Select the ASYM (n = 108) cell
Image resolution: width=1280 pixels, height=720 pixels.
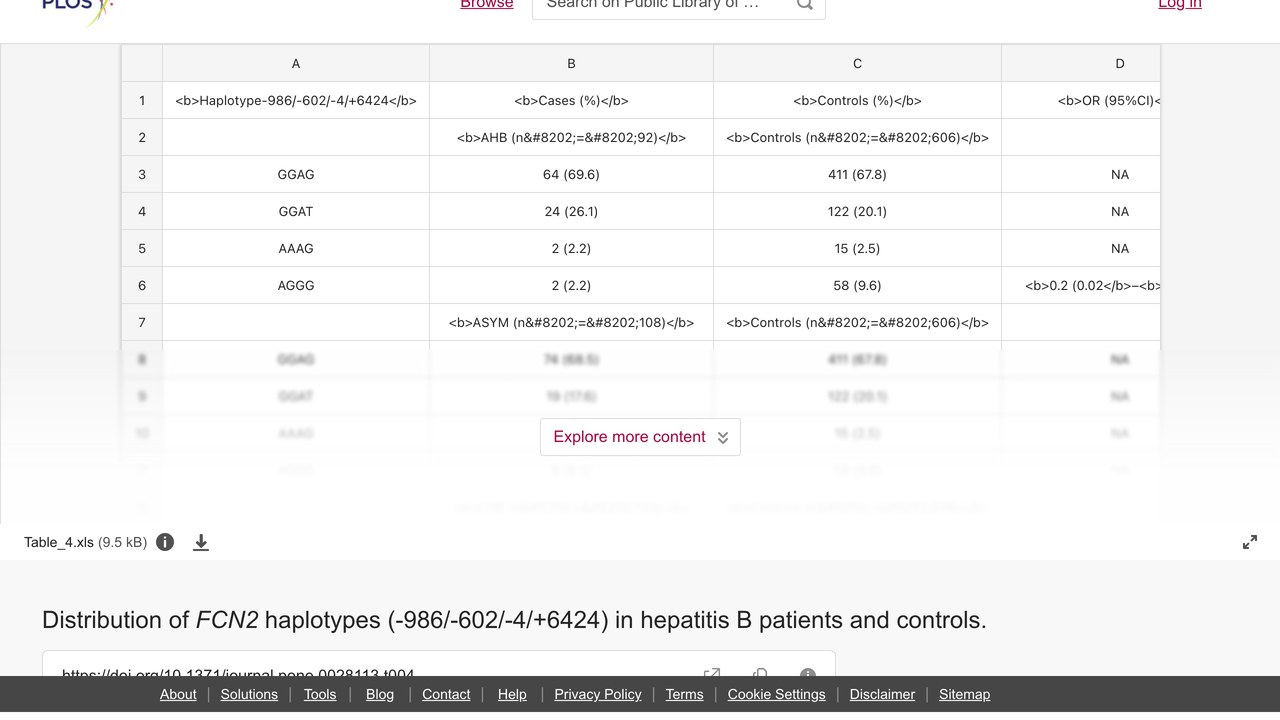point(571,322)
